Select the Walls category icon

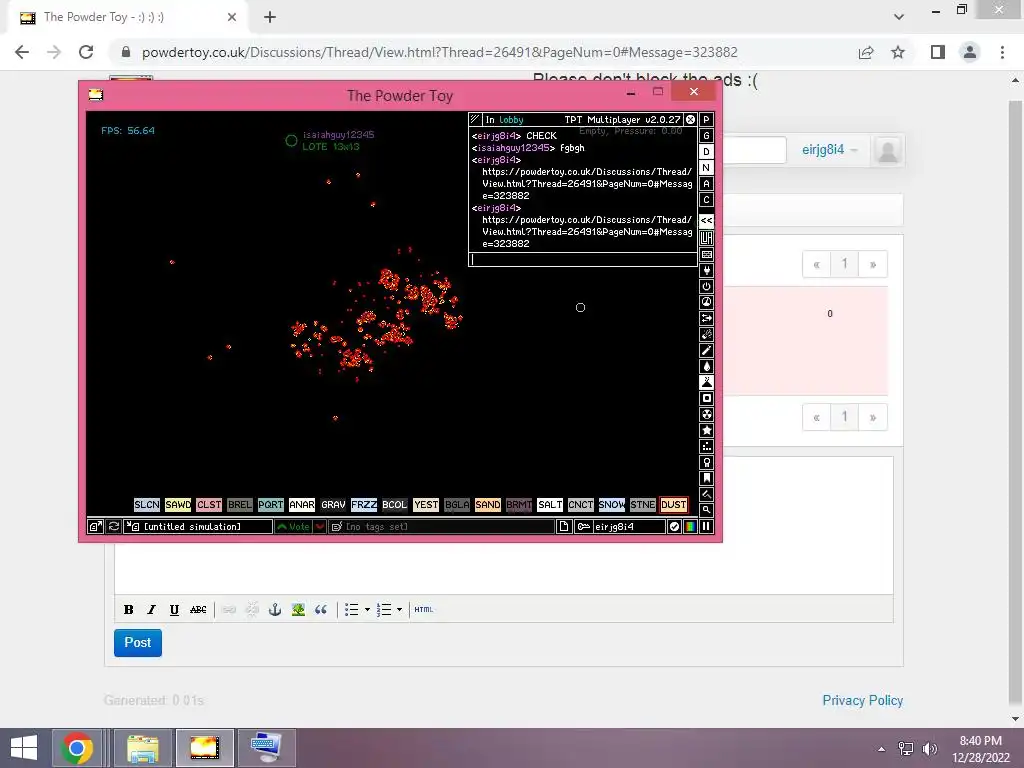click(x=706, y=254)
